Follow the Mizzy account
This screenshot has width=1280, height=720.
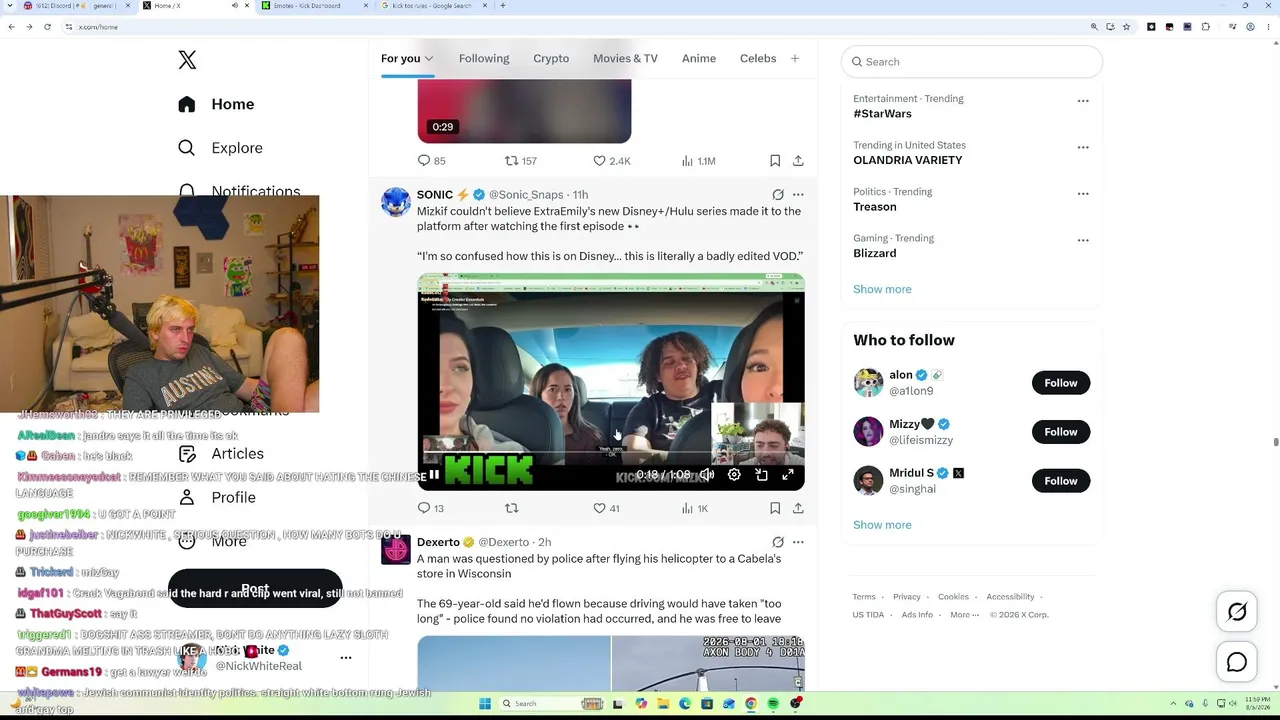[x=1061, y=432]
